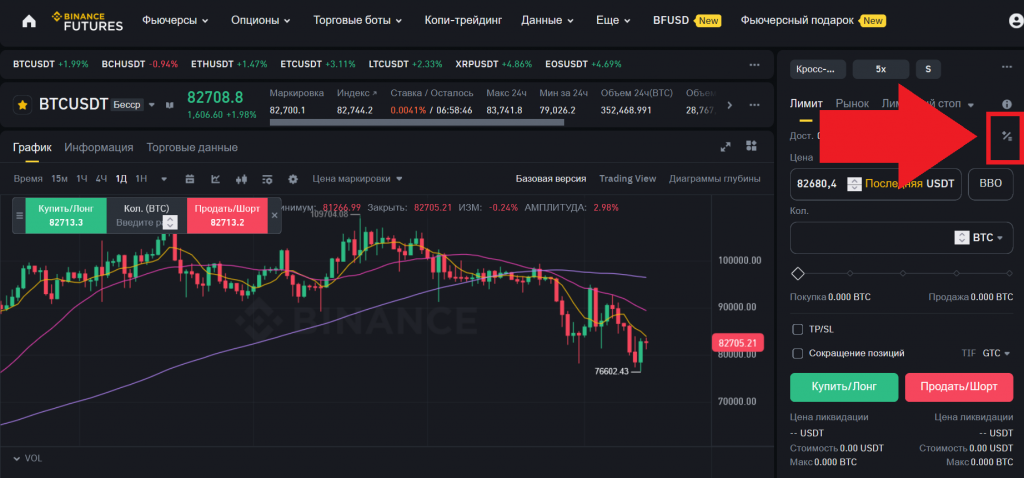
Task: Expand chart to fullscreen
Action: [725, 147]
